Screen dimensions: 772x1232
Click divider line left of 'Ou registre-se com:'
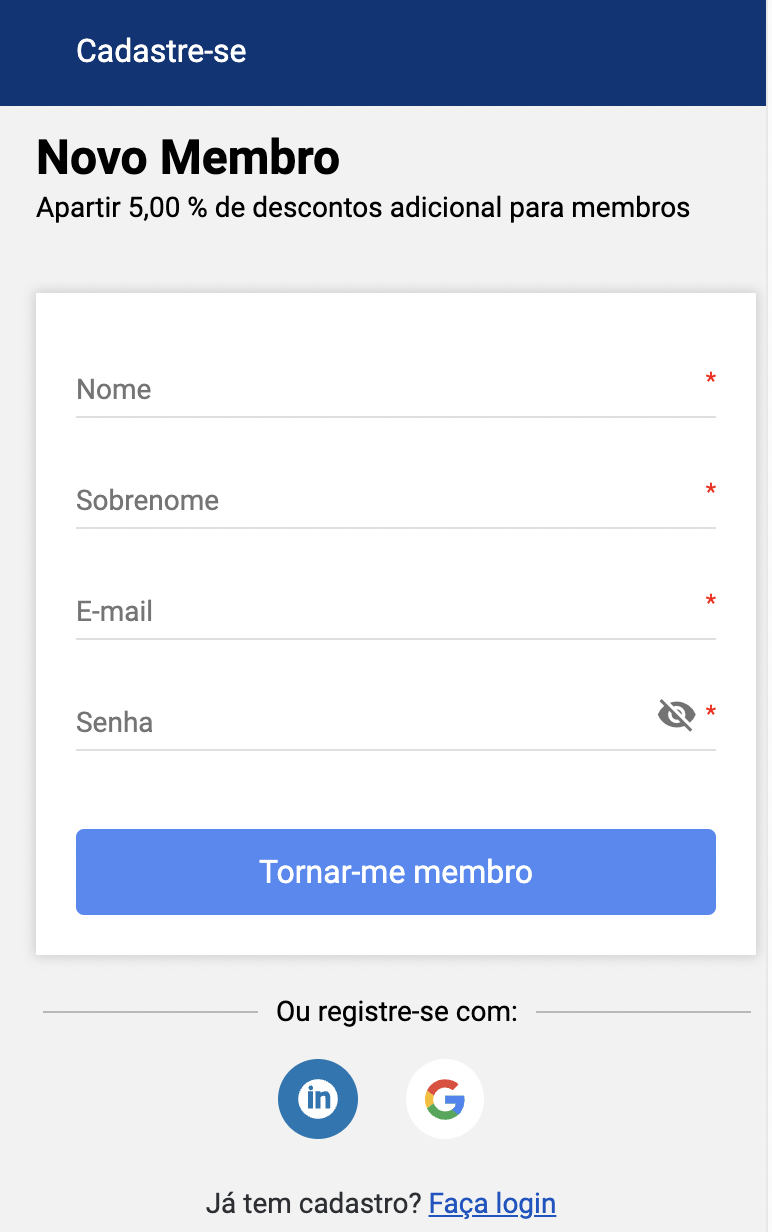point(150,1012)
